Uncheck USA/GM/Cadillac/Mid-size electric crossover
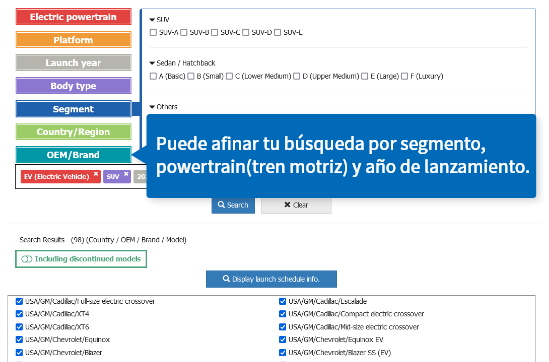 [x=283, y=327]
